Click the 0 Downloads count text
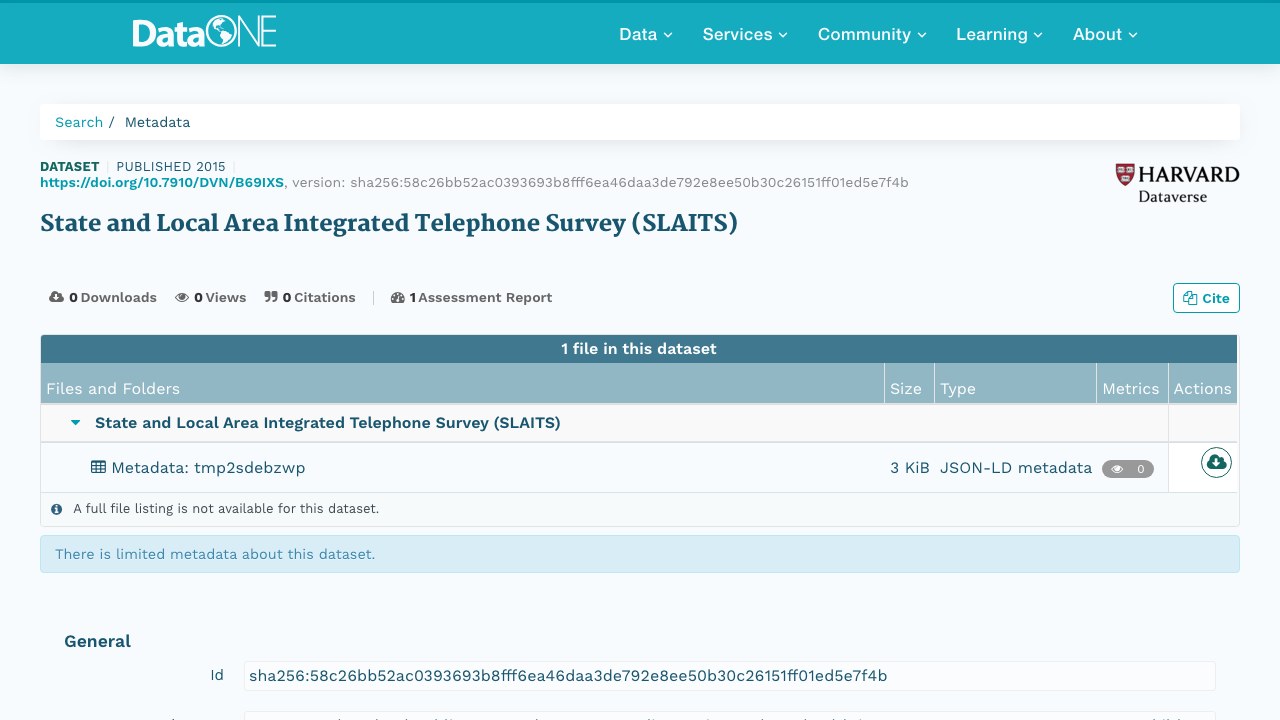Viewport: 1280px width, 720px height. pyautogui.click(x=113, y=297)
